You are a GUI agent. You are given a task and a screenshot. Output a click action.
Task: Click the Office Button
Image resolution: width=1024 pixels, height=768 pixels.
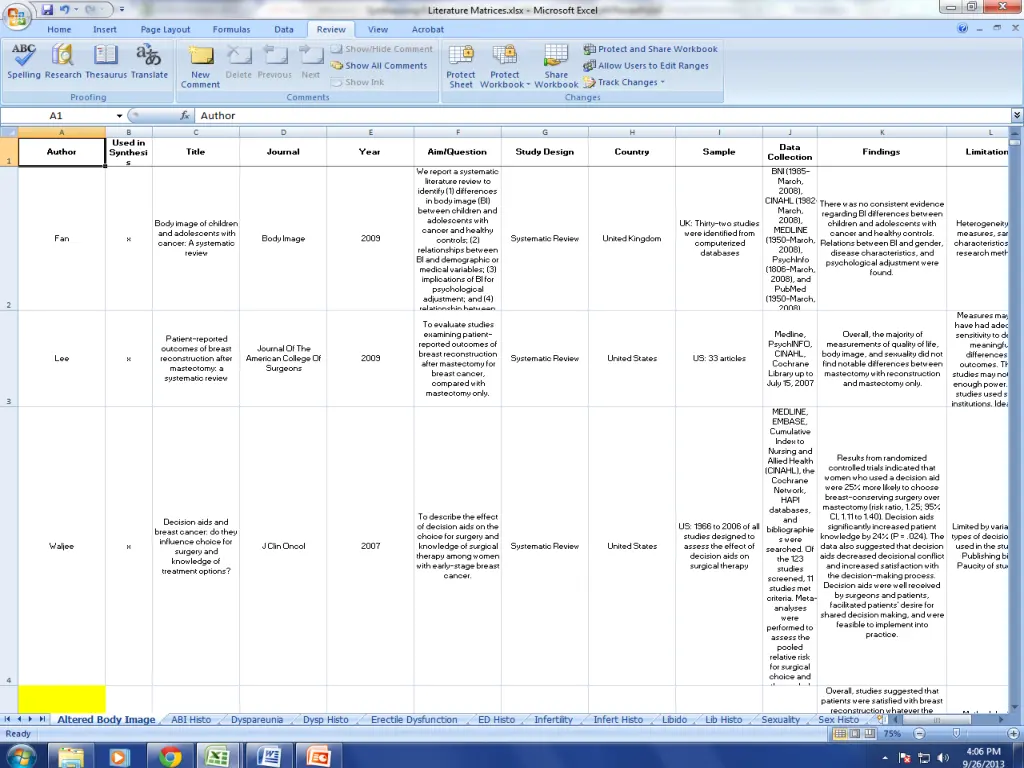click(18, 17)
